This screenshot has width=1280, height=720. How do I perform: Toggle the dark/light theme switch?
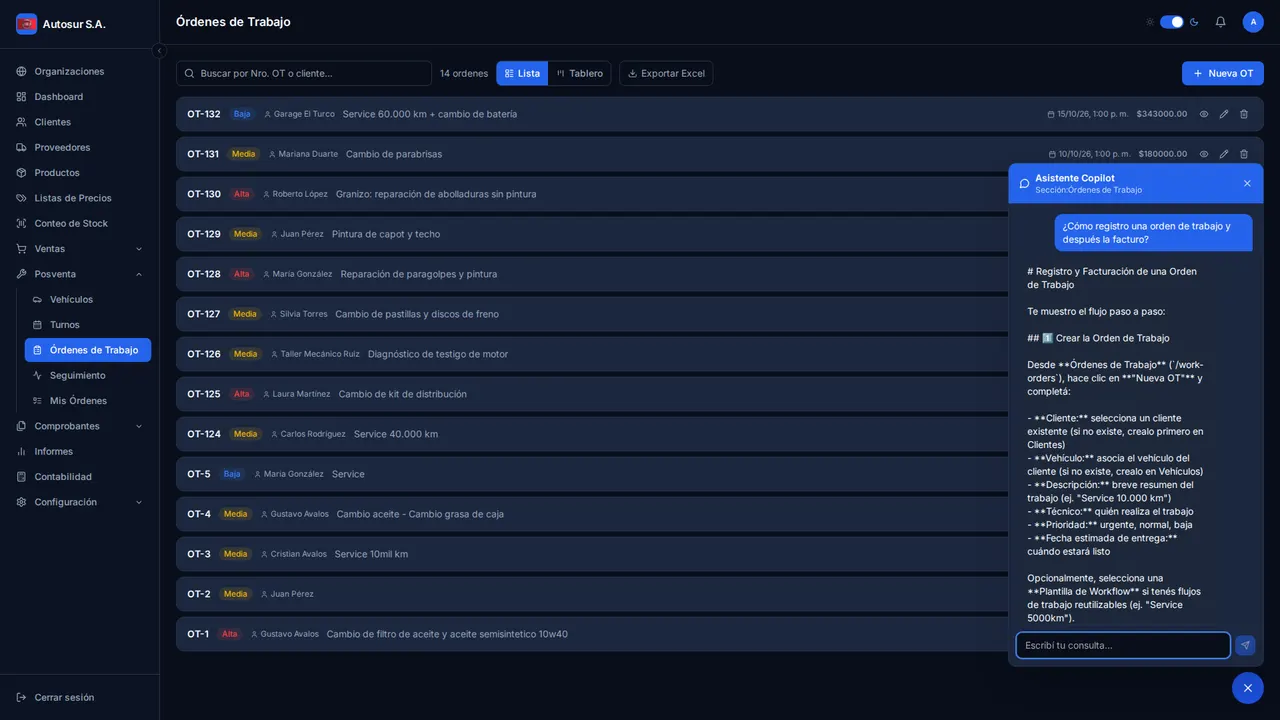(1172, 22)
